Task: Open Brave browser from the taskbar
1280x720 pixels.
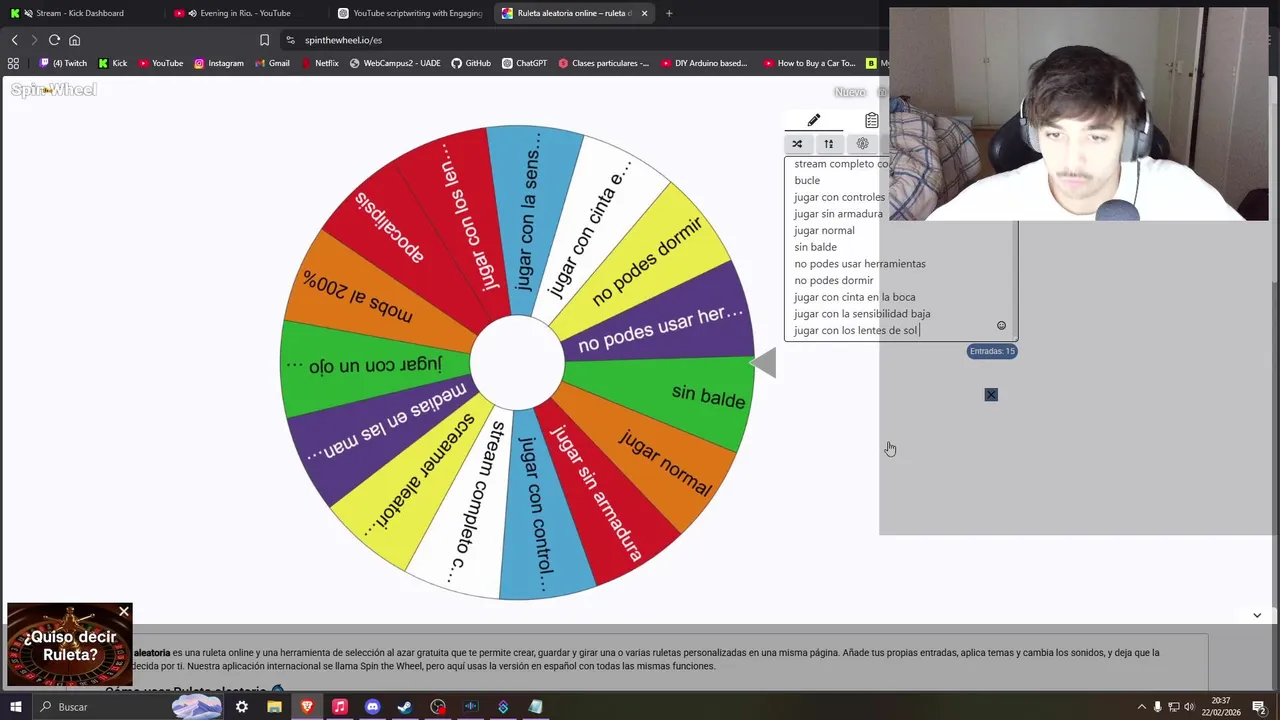Action: [x=307, y=707]
